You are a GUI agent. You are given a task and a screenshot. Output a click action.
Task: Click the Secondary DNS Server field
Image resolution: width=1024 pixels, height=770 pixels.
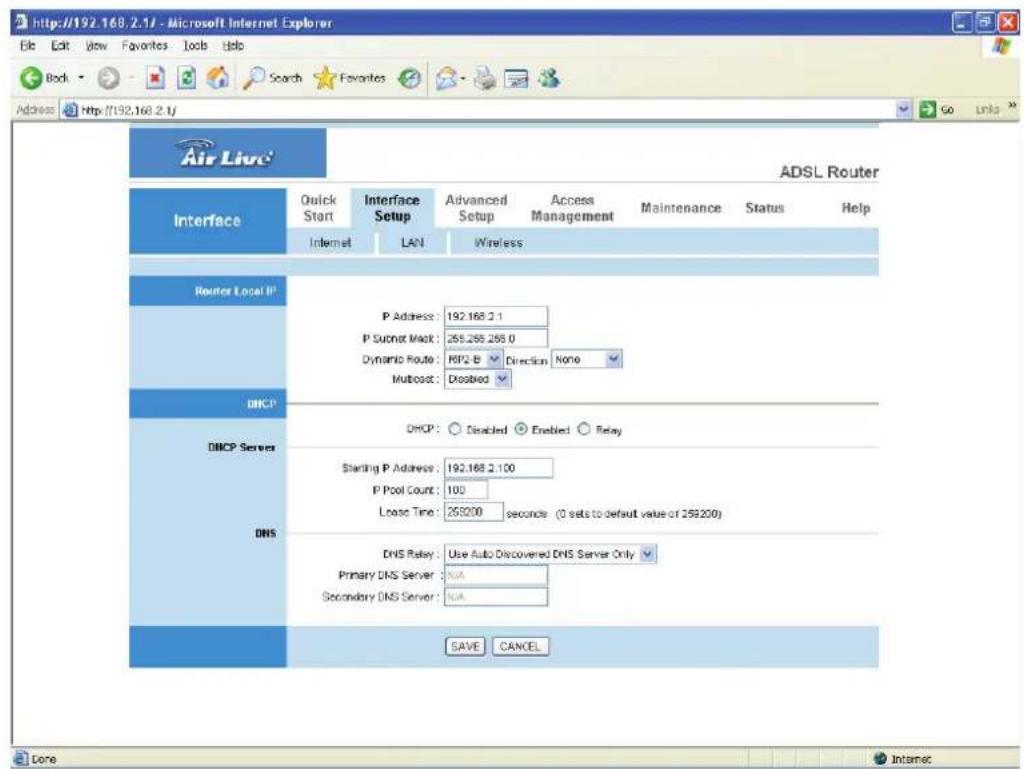496,596
